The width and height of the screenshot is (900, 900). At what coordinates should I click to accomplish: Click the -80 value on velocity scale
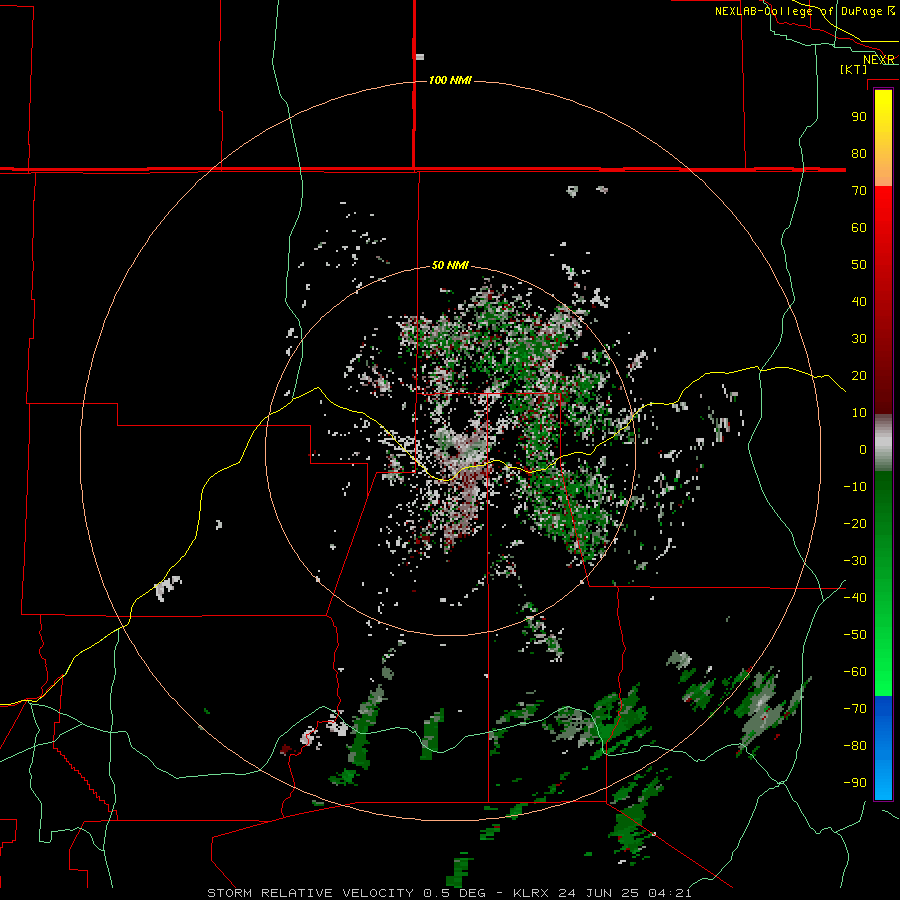(855, 746)
